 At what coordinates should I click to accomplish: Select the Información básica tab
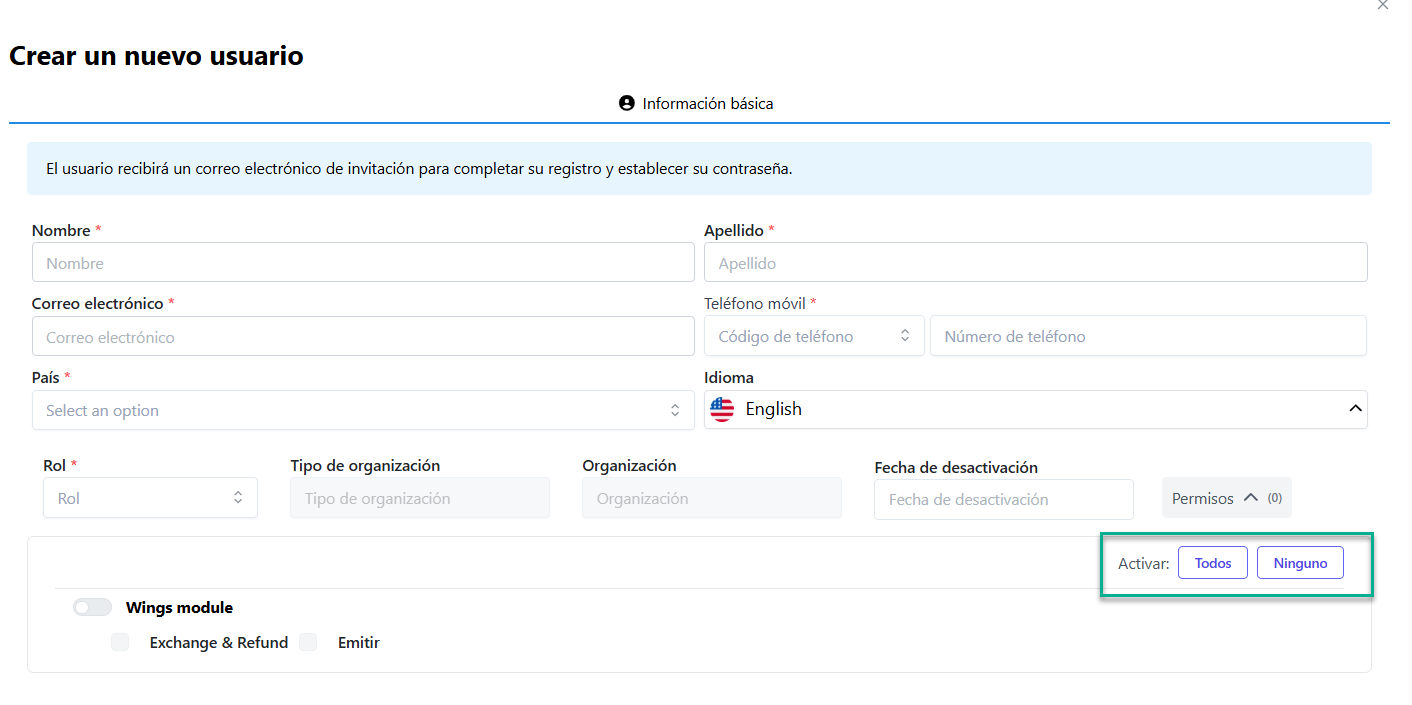697,103
